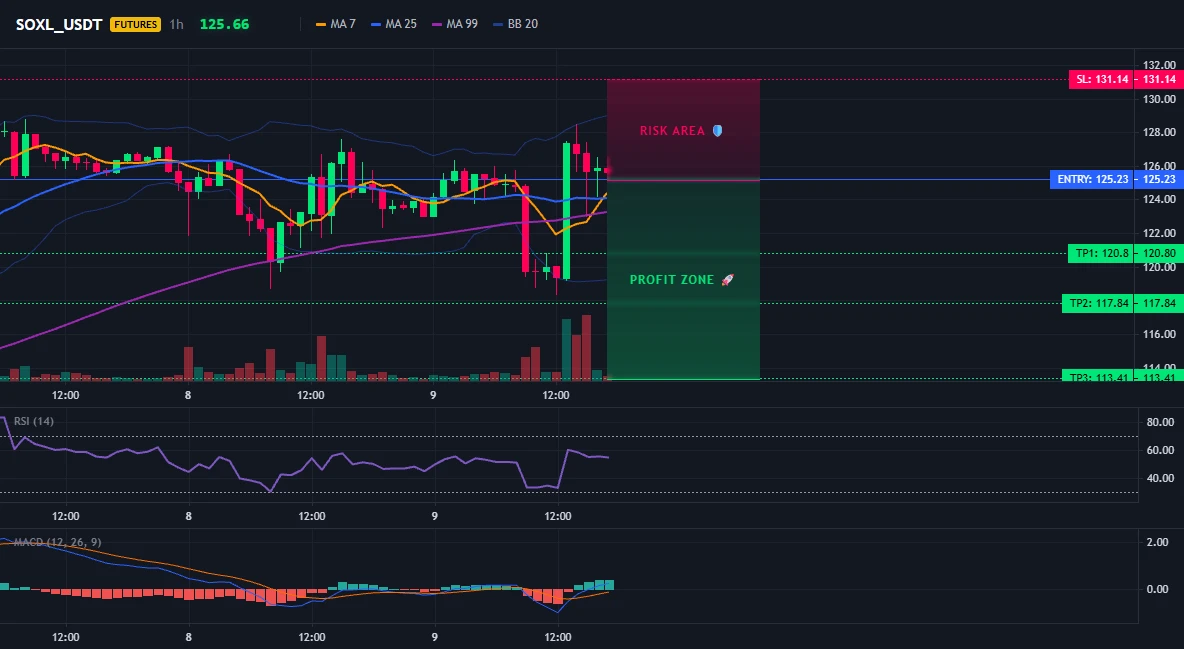Image resolution: width=1184 pixels, height=649 pixels.
Task: Click the MACD (12, 26, 9) indicator label
Action: pos(57,542)
